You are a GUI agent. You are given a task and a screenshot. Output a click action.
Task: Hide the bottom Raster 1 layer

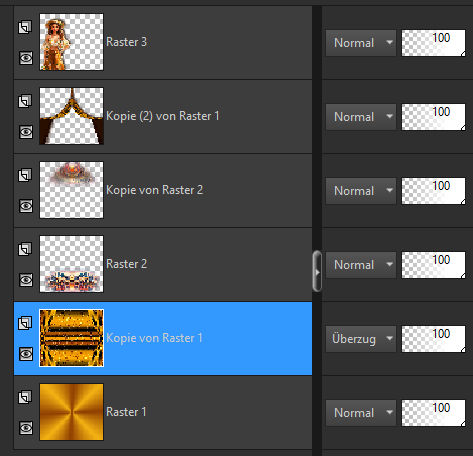(x=26, y=428)
